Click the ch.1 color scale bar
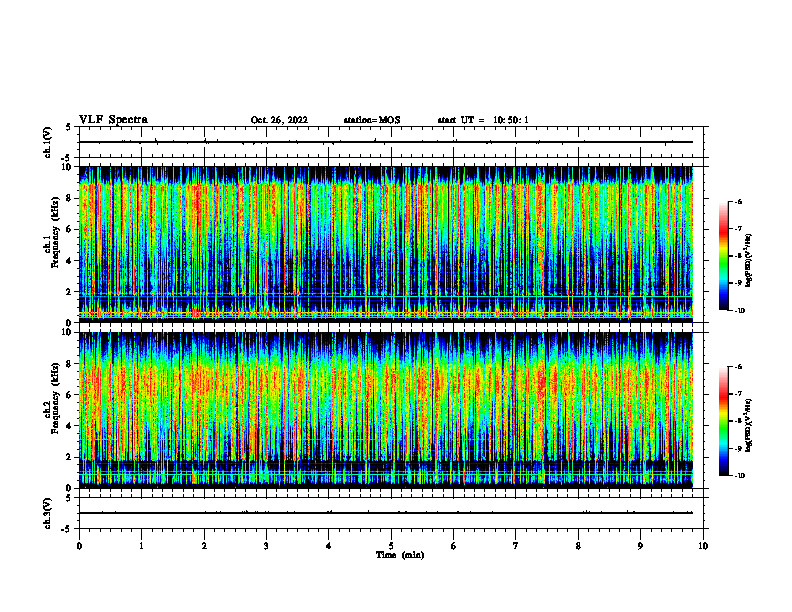This screenshot has height=612, width=792. tap(723, 256)
